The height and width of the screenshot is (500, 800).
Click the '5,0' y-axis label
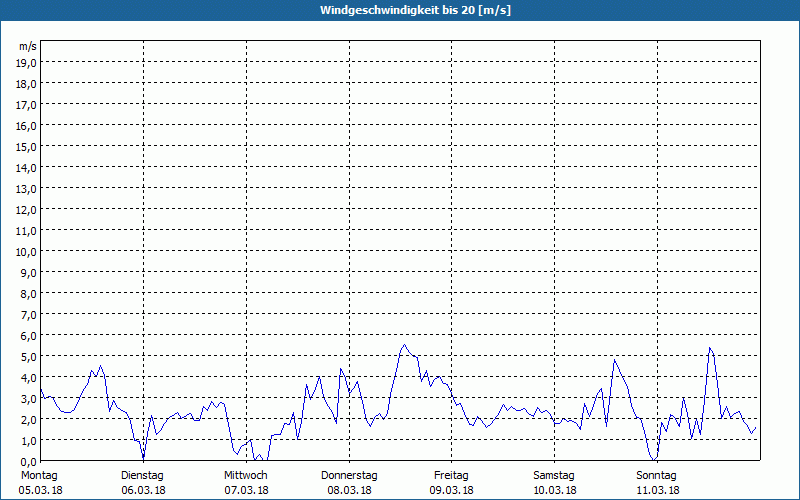pos(29,357)
